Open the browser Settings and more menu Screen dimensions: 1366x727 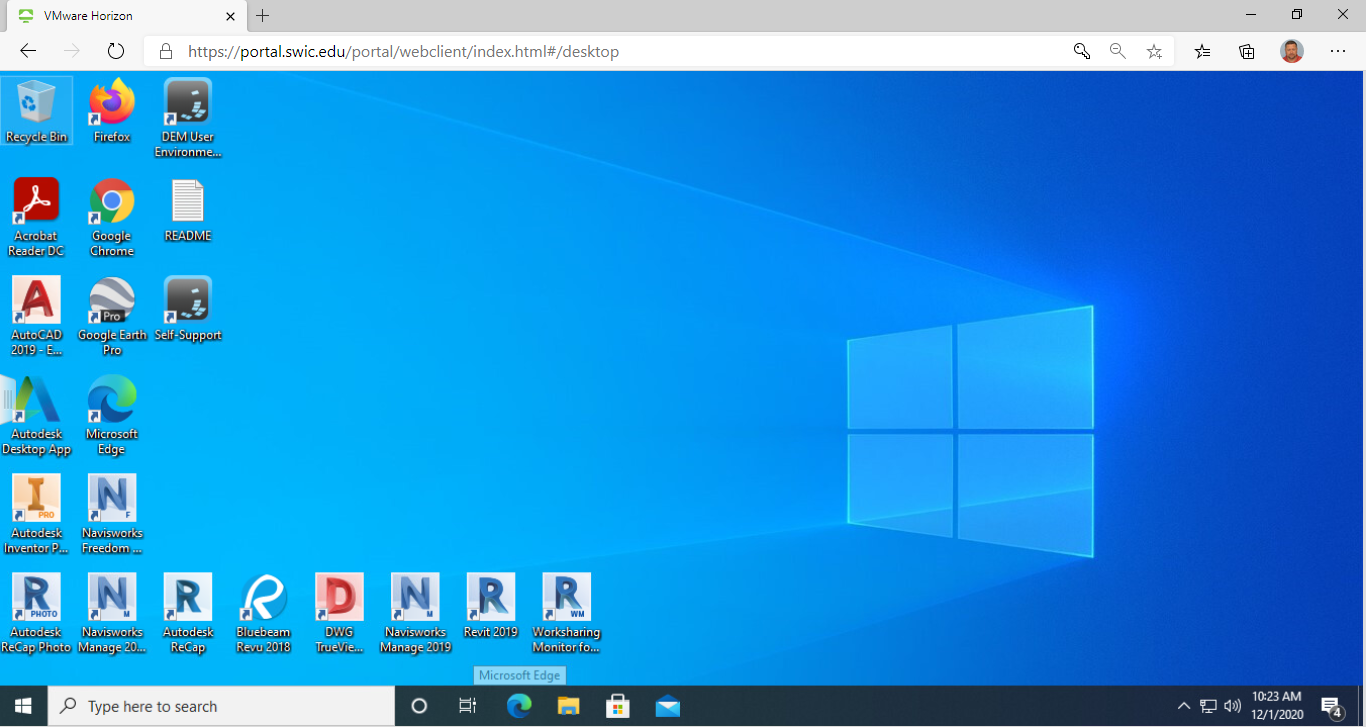click(1338, 51)
